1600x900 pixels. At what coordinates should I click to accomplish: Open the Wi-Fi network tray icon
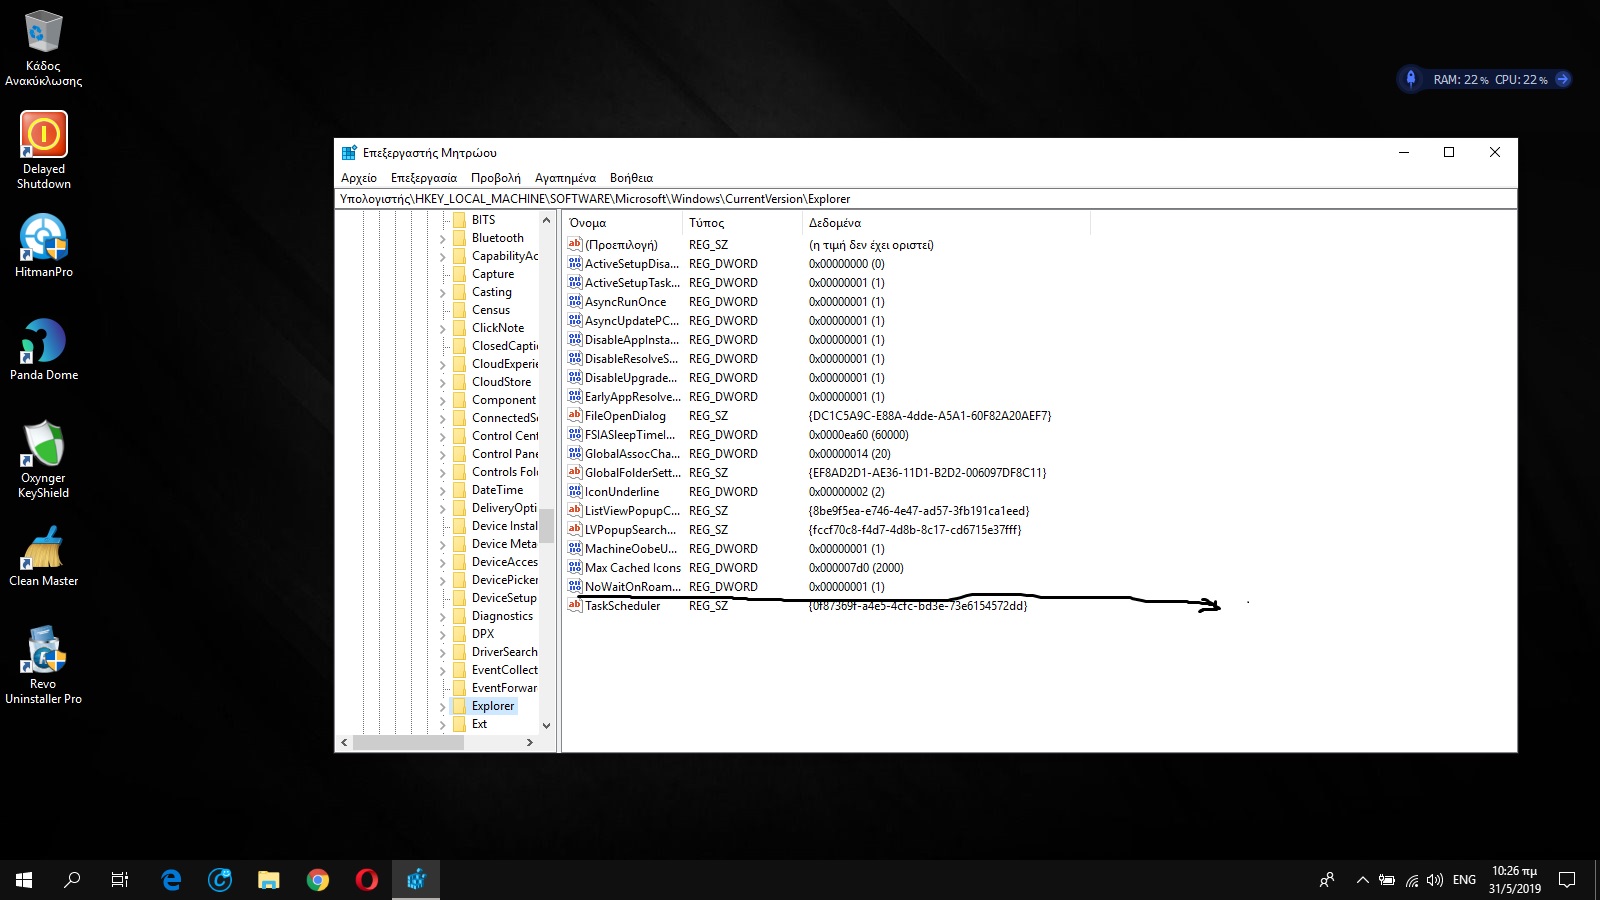pos(1411,880)
